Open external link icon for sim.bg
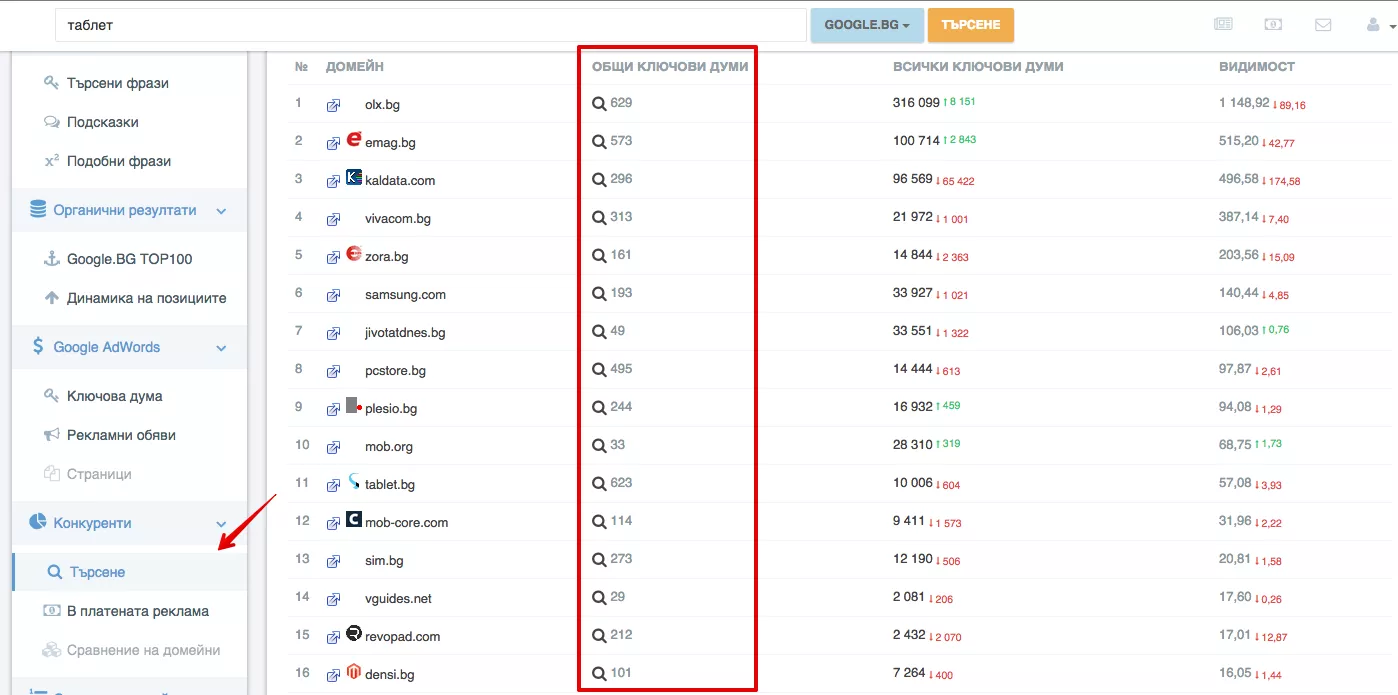 tap(333, 561)
